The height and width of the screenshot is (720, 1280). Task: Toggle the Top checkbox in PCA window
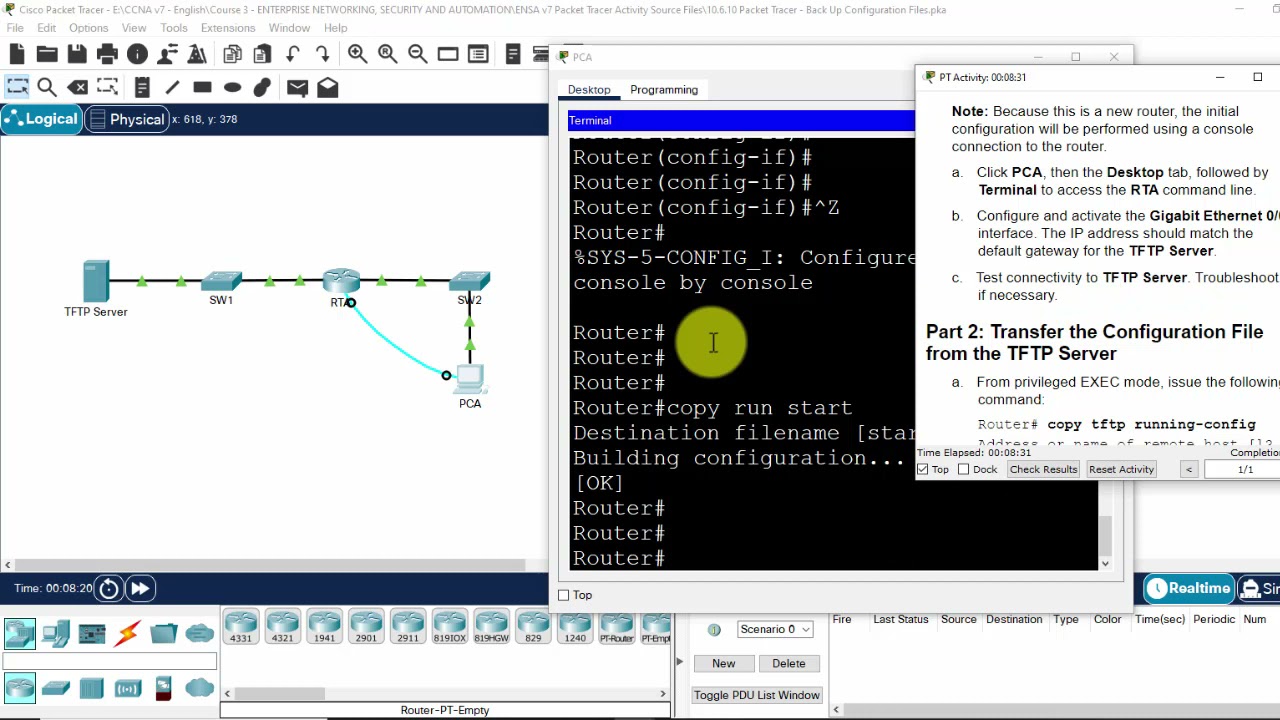tap(564, 595)
